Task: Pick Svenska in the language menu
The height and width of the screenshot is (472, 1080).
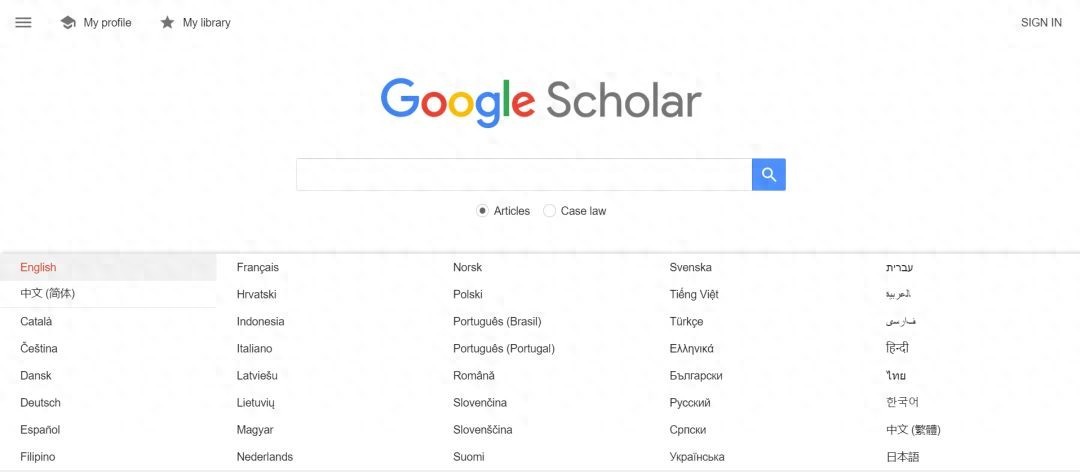Action: coord(691,267)
